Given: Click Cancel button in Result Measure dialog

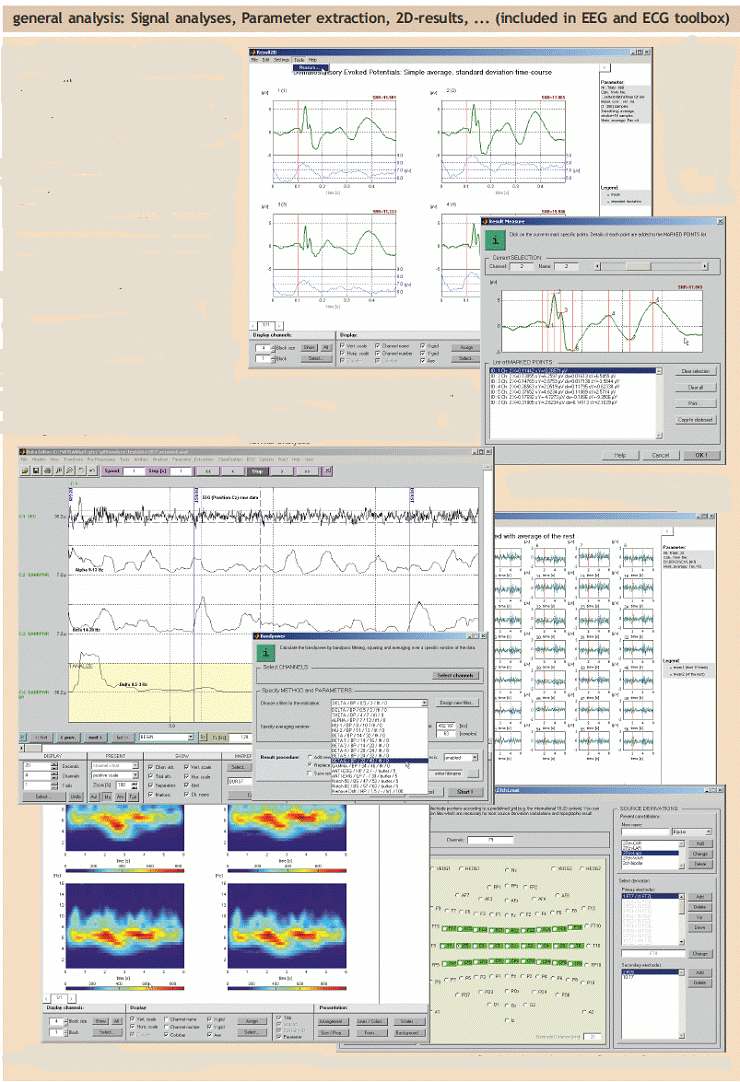Looking at the screenshot, I should (x=661, y=455).
